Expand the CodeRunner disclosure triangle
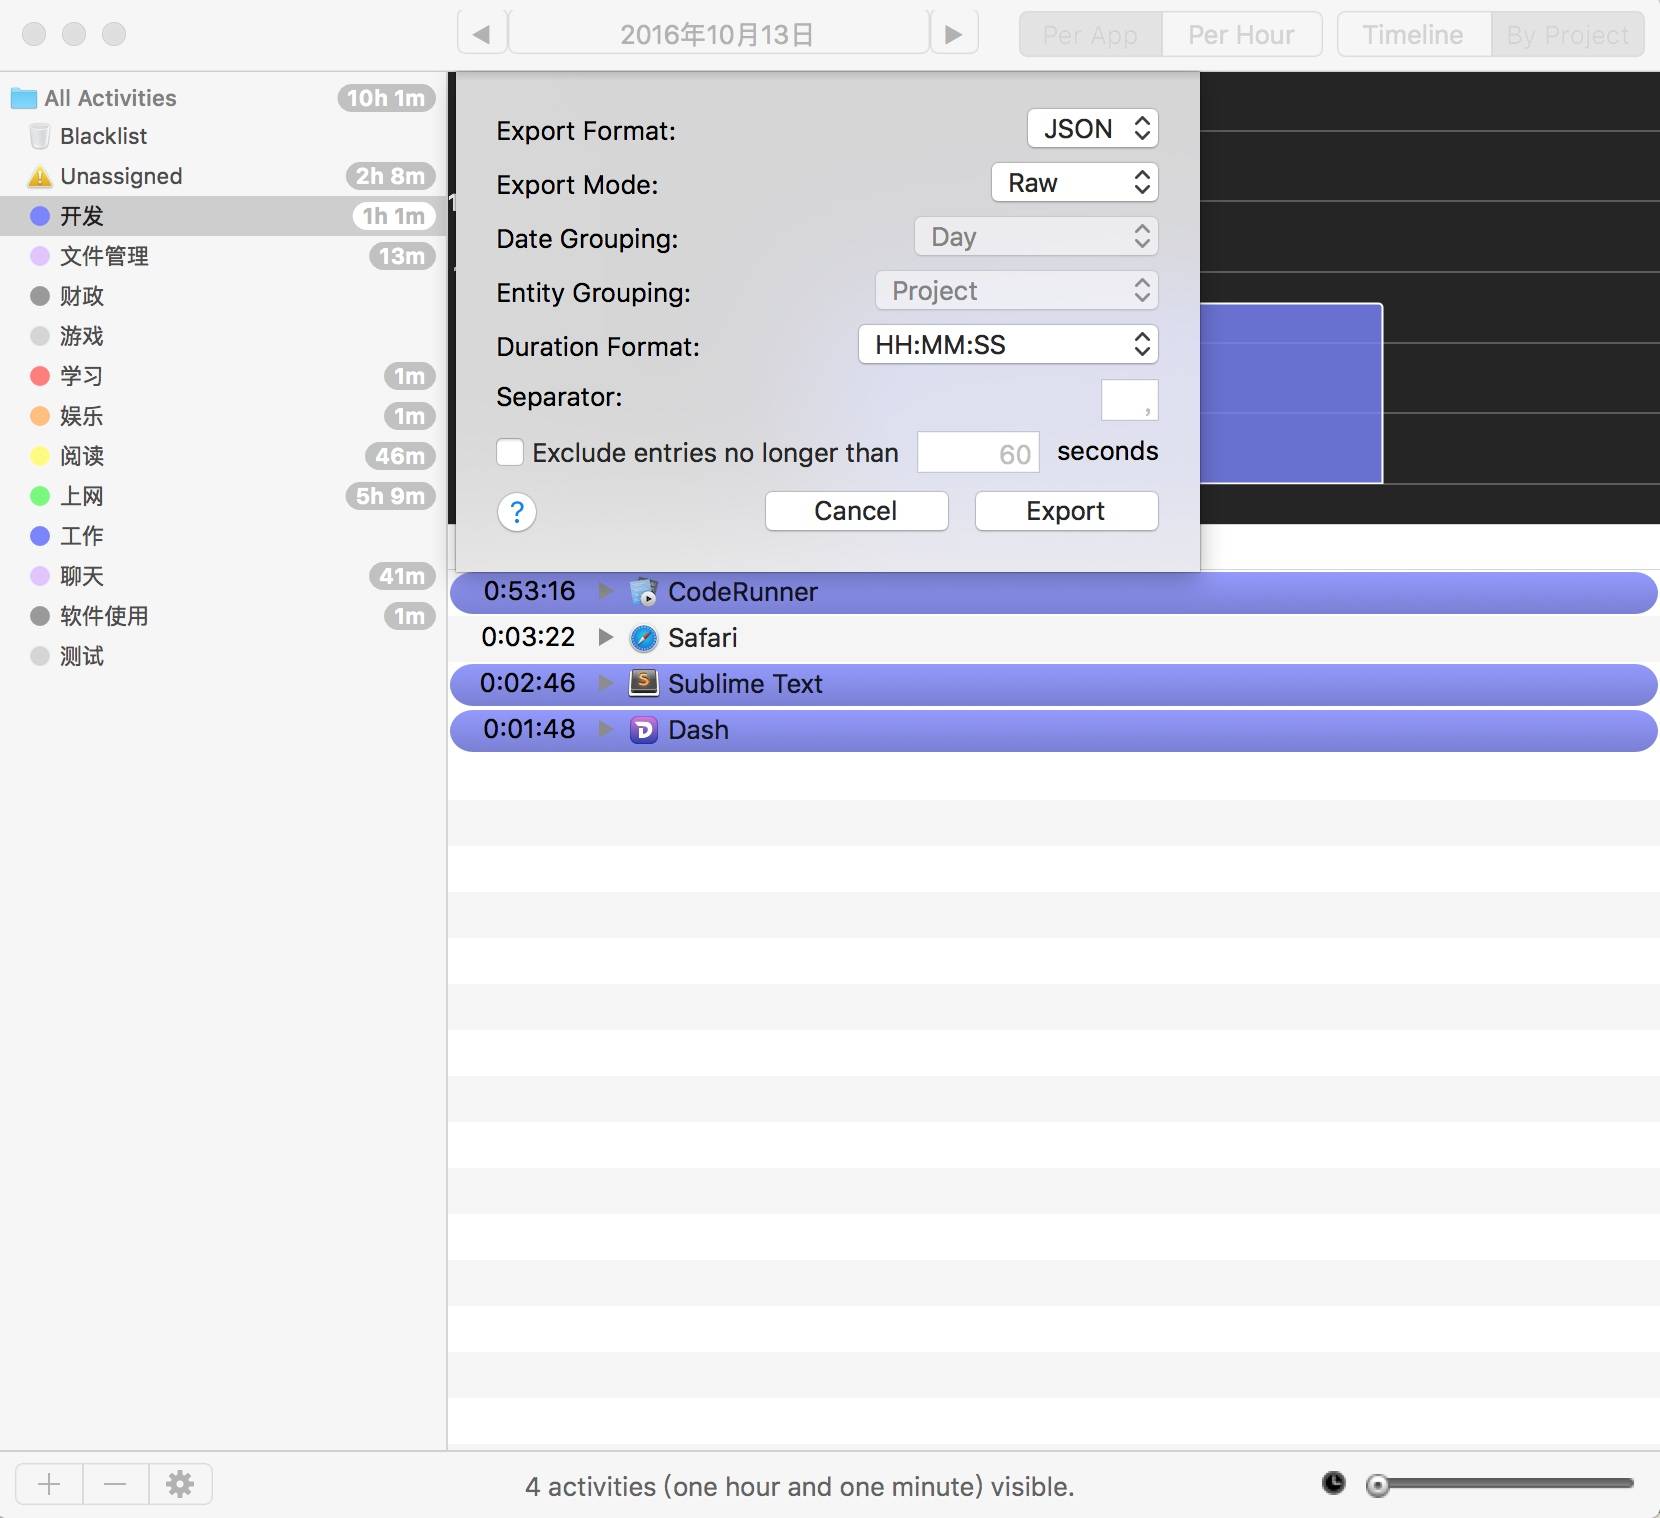Image resolution: width=1660 pixels, height=1518 pixels. (605, 591)
